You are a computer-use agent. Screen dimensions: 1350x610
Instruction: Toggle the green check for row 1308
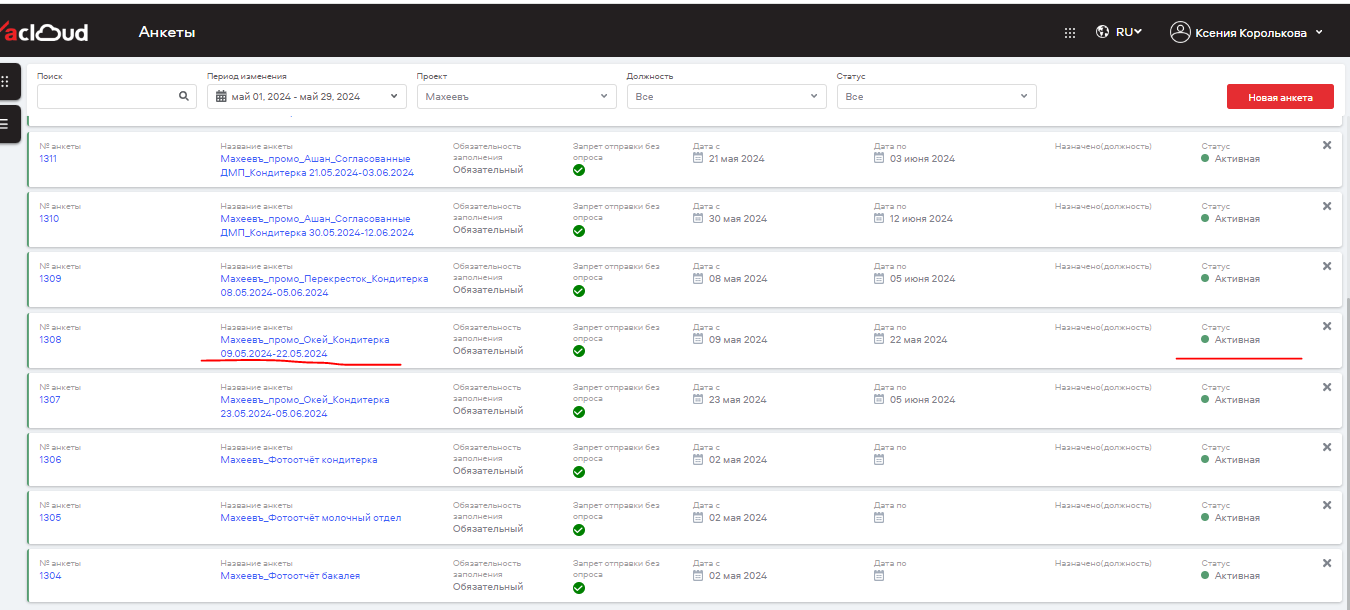[579, 351]
